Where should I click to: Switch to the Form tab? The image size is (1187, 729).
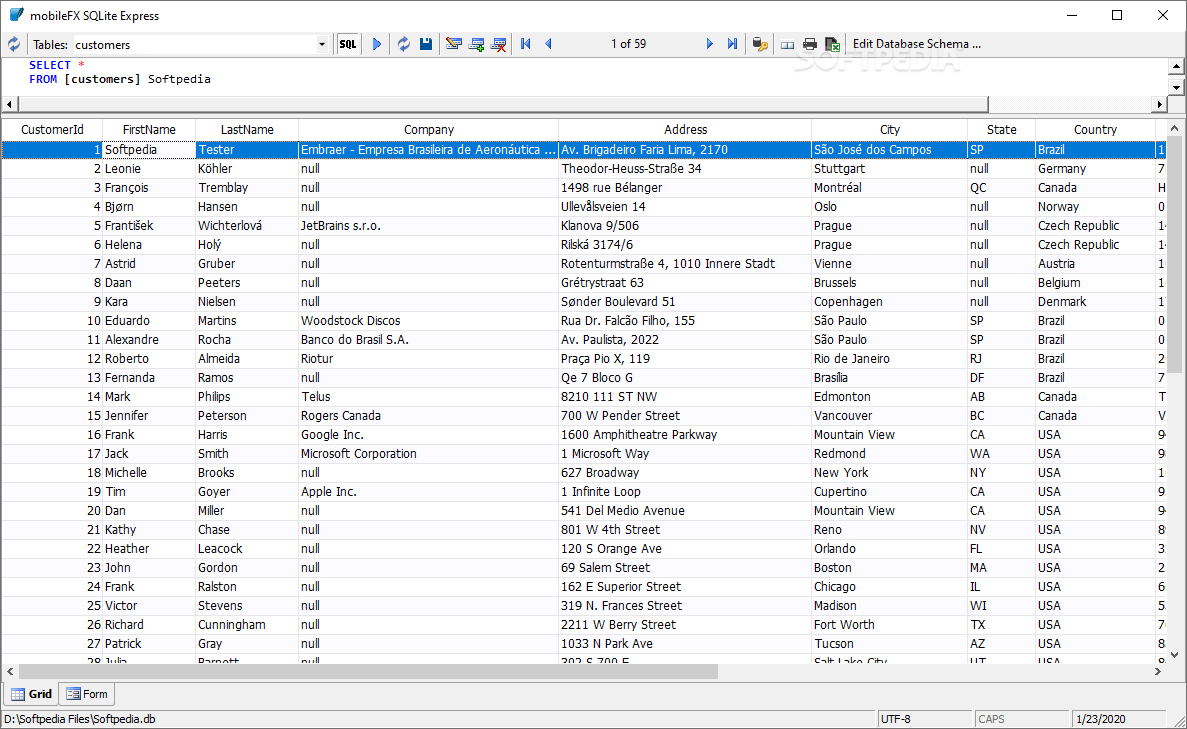(x=87, y=694)
